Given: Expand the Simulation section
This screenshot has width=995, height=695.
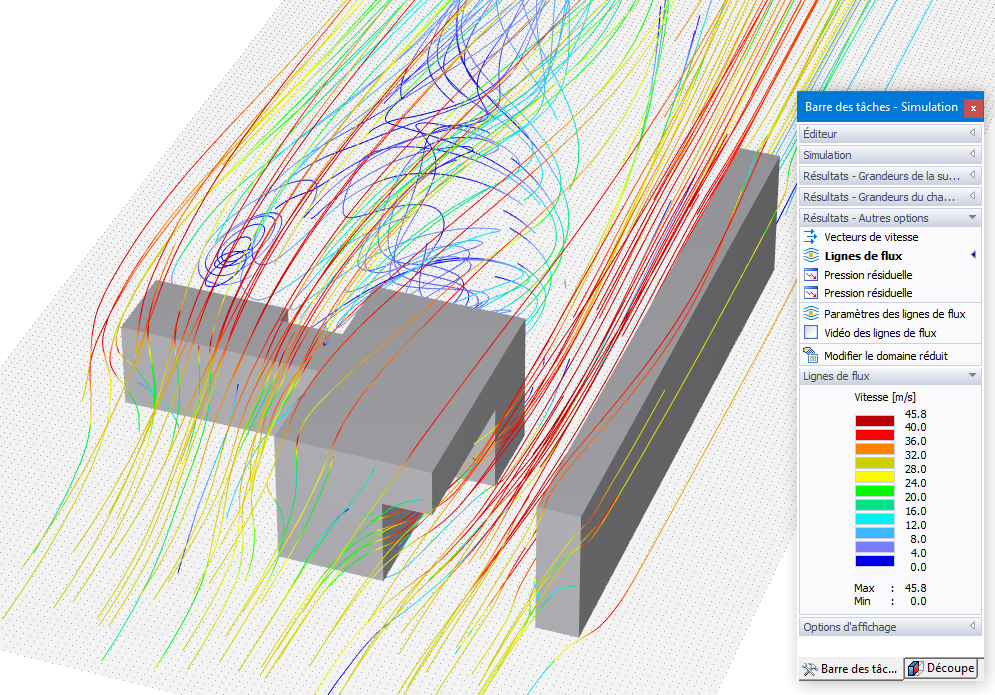Looking at the screenshot, I should [x=890, y=155].
